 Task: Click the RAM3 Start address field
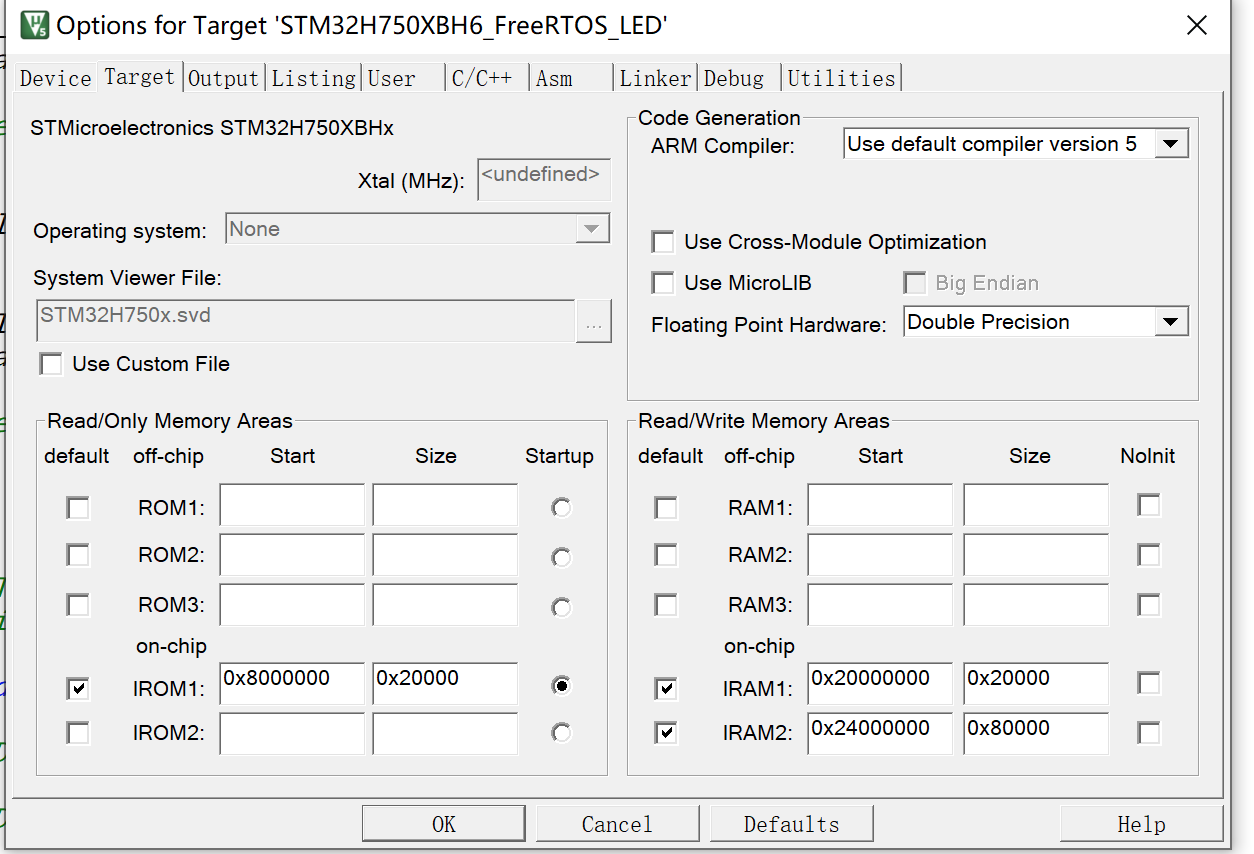tap(880, 605)
